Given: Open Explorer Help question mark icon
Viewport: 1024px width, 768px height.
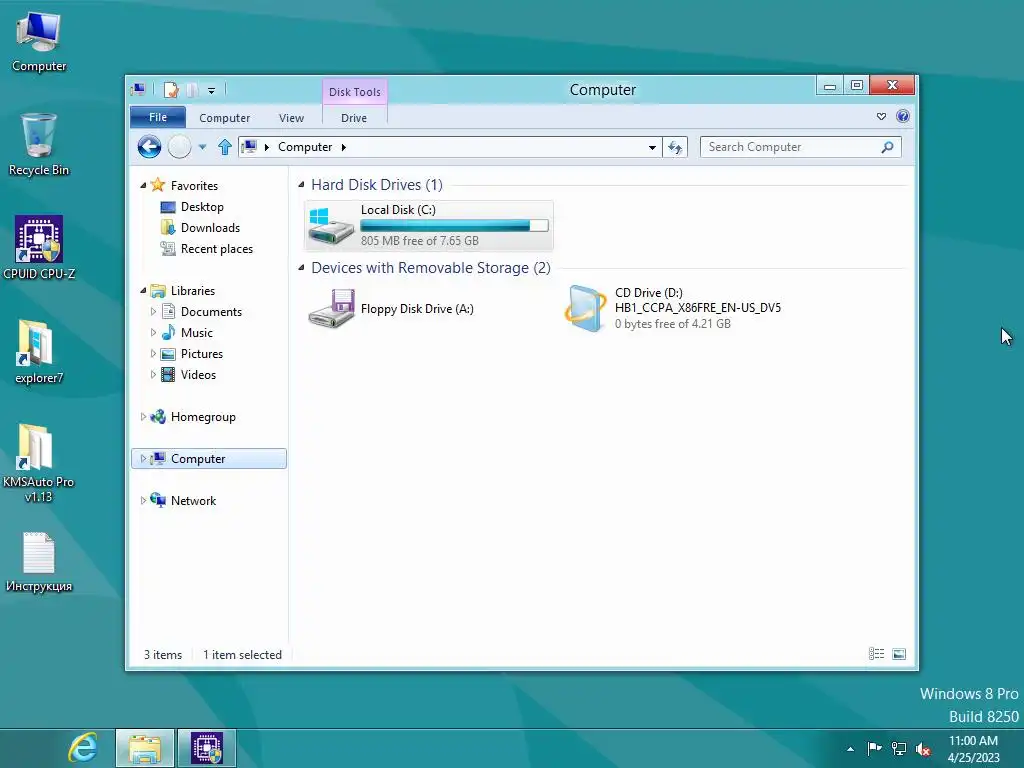Looking at the screenshot, I should coord(903,116).
